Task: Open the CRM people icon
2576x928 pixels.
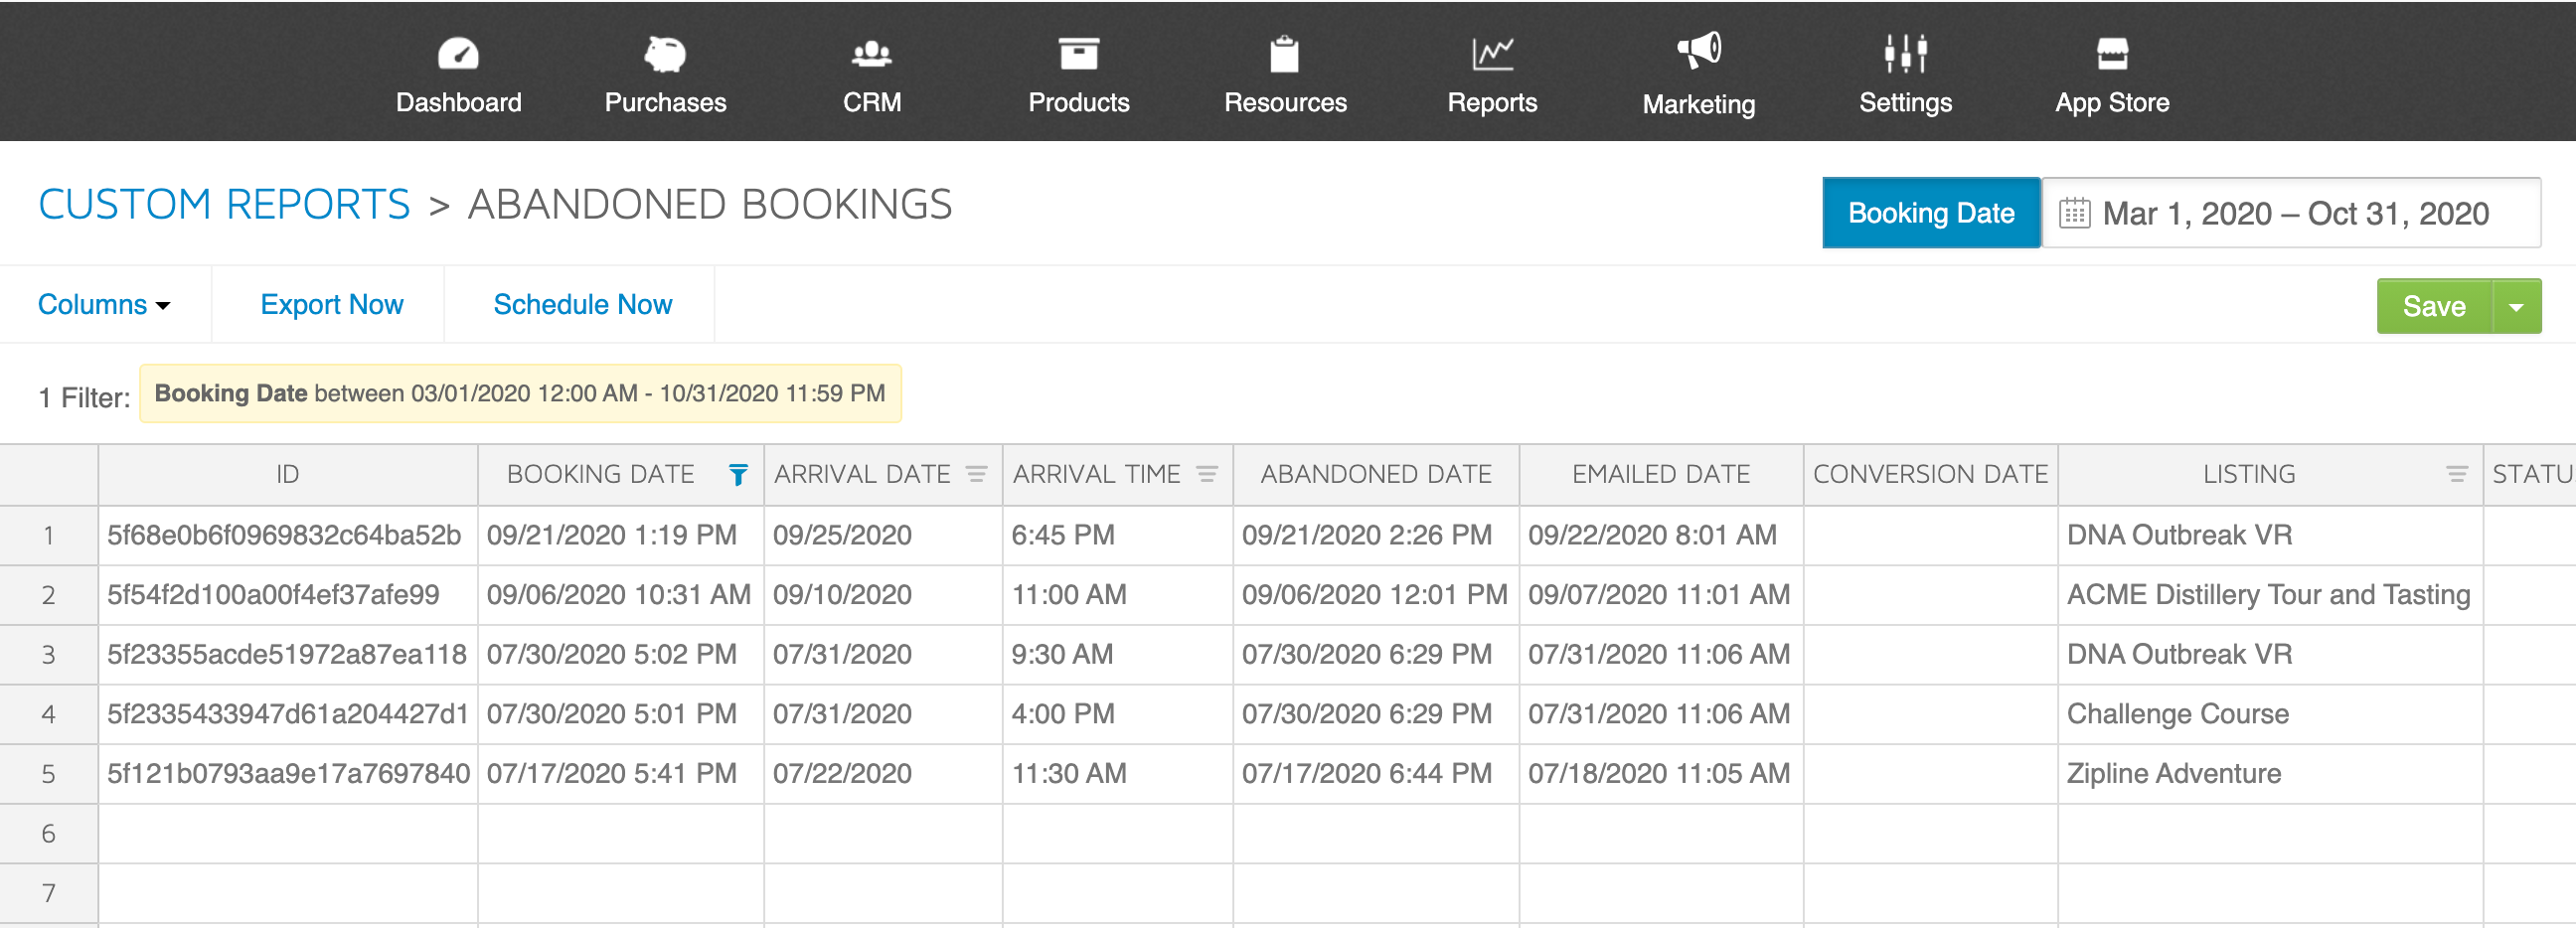Action: pyautogui.click(x=871, y=53)
